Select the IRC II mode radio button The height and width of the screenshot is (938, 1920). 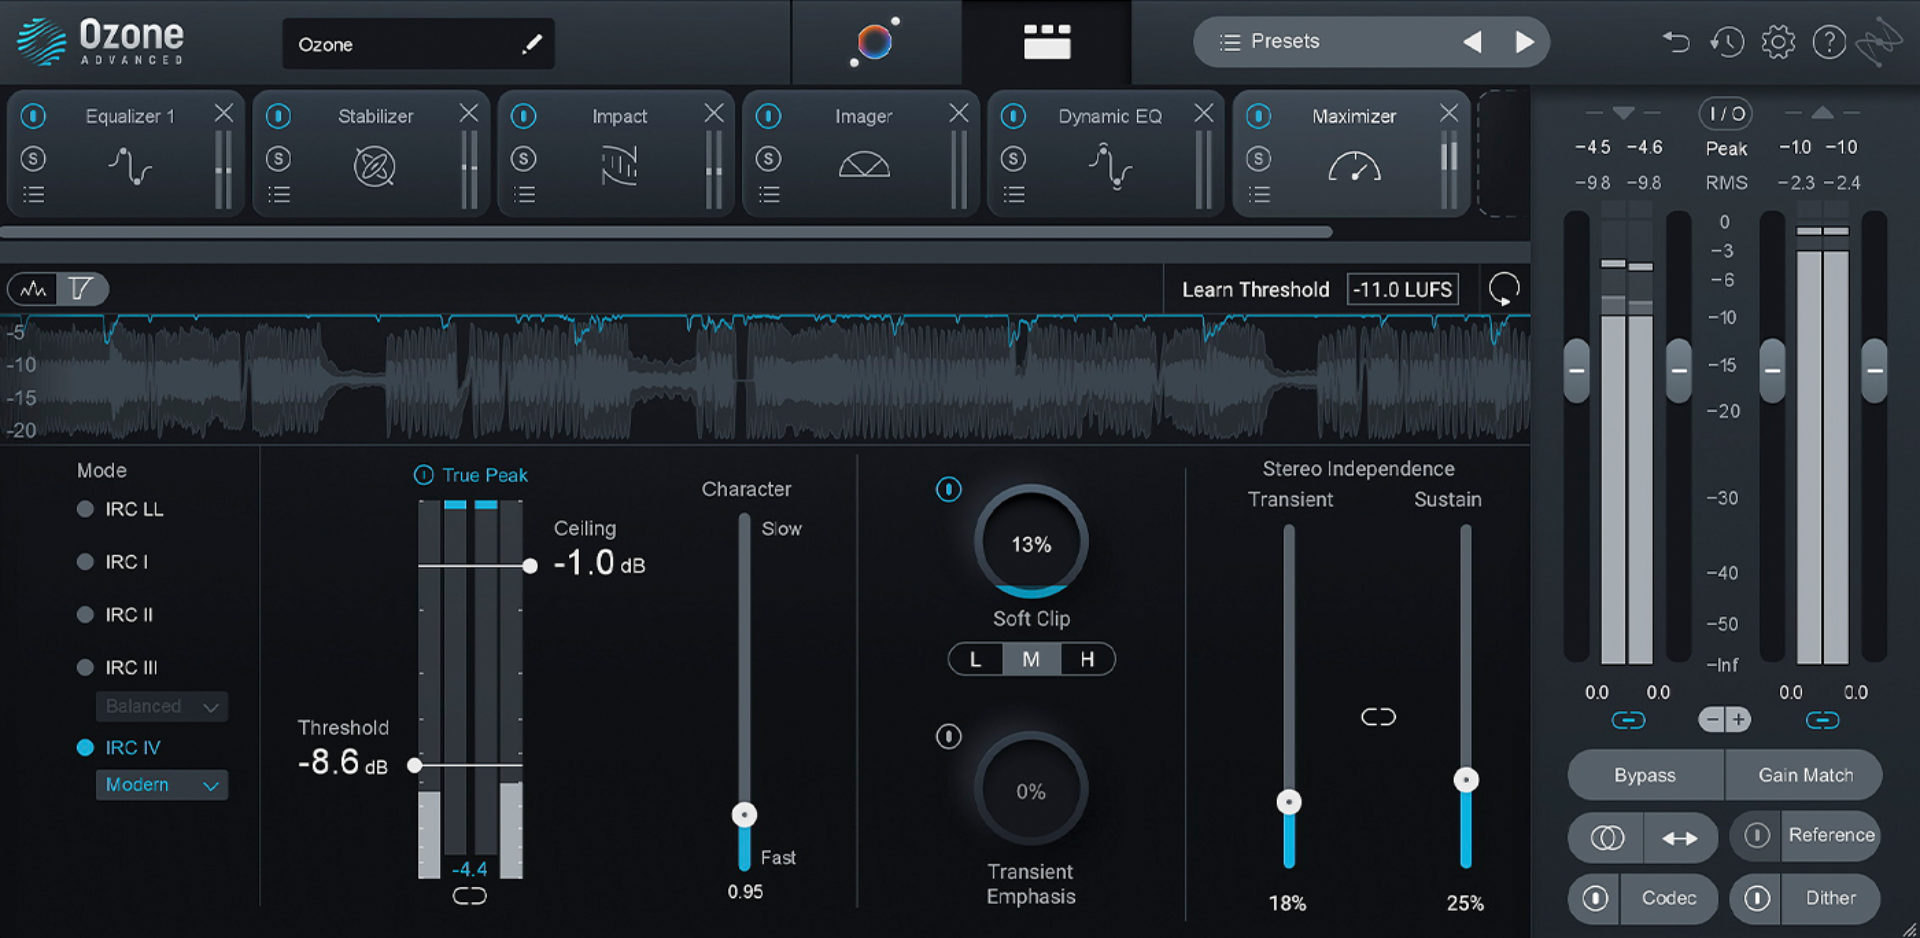[x=85, y=614]
